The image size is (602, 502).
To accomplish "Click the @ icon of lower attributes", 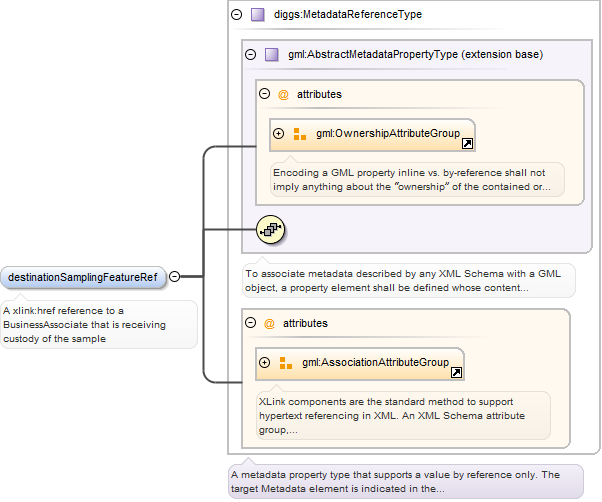I will click(x=269, y=324).
